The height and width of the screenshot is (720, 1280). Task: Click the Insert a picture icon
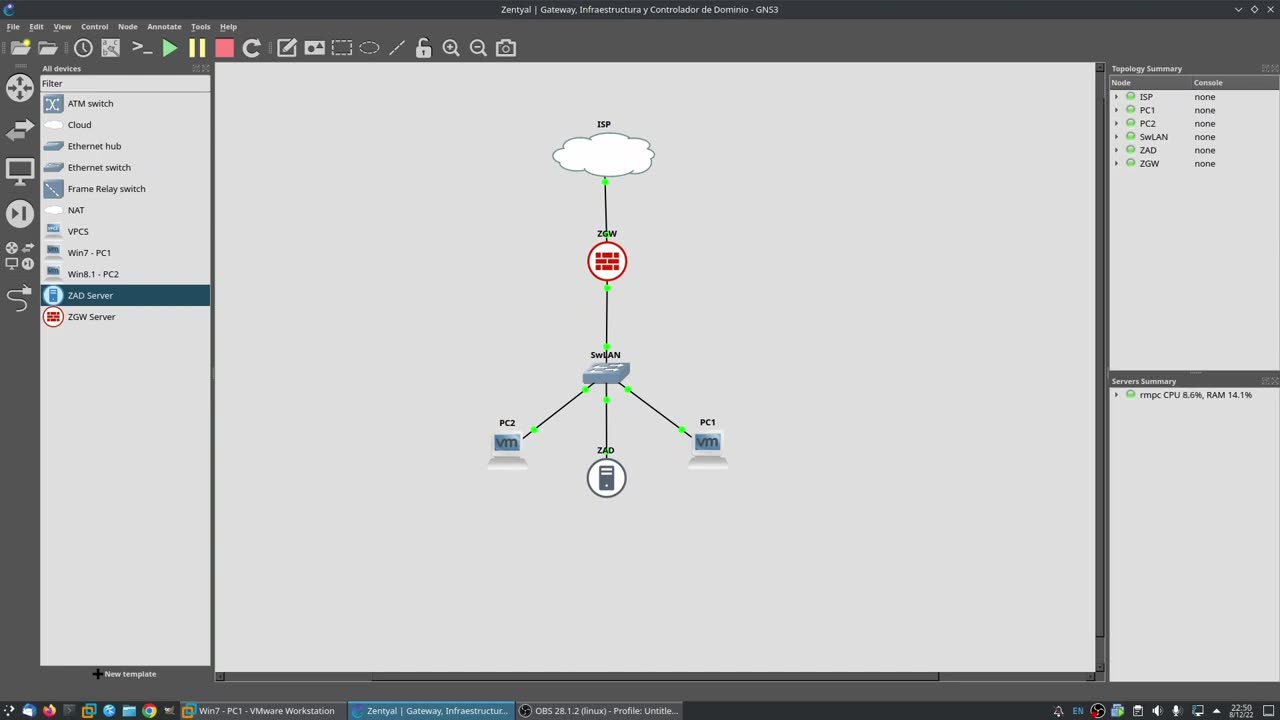315,48
